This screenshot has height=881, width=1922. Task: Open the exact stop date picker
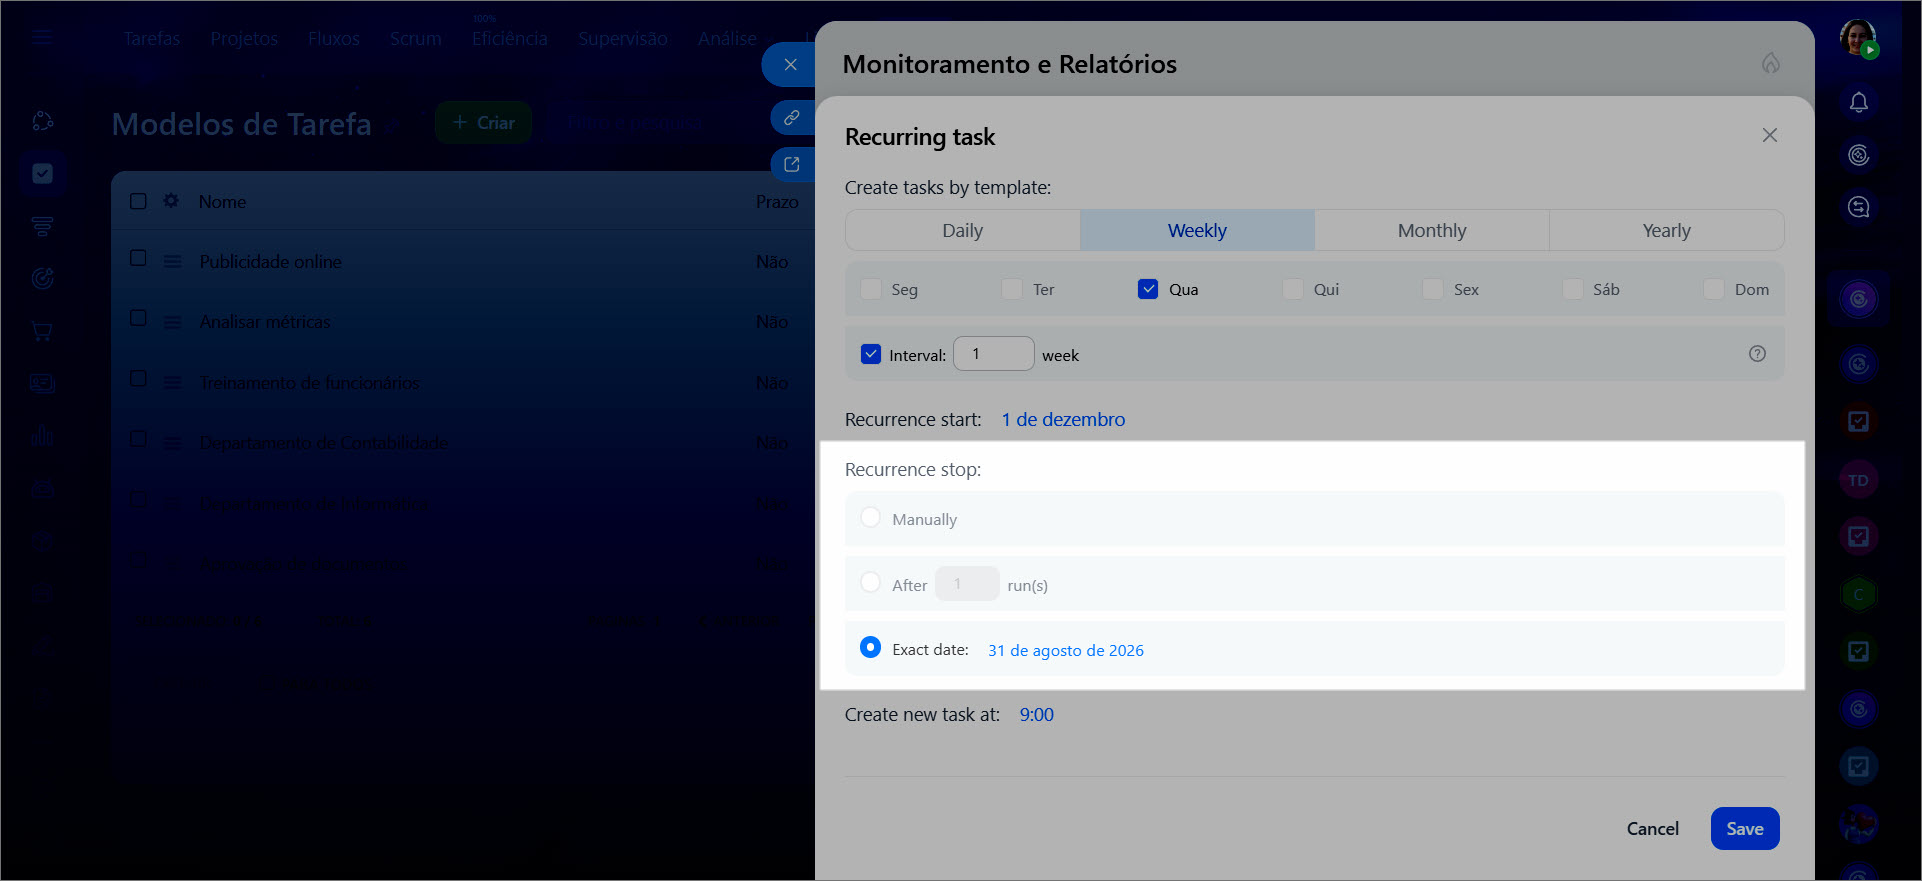[1065, 650]
